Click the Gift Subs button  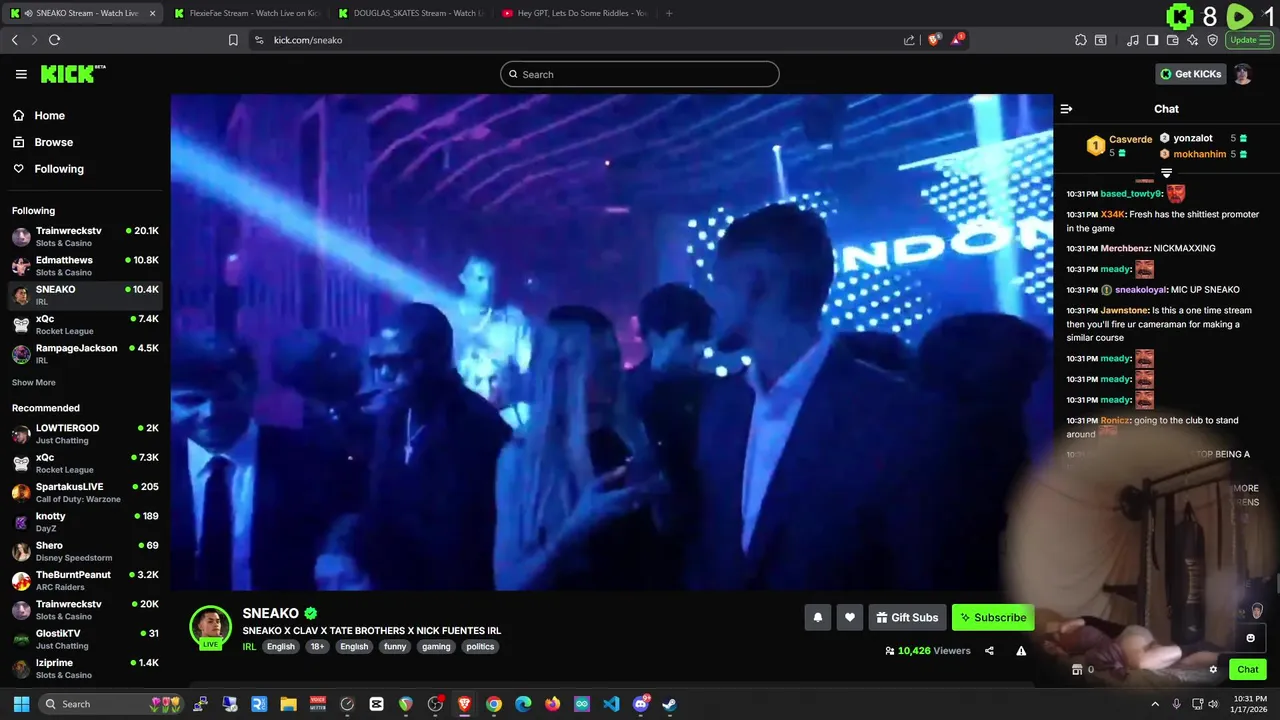[907, 618]
